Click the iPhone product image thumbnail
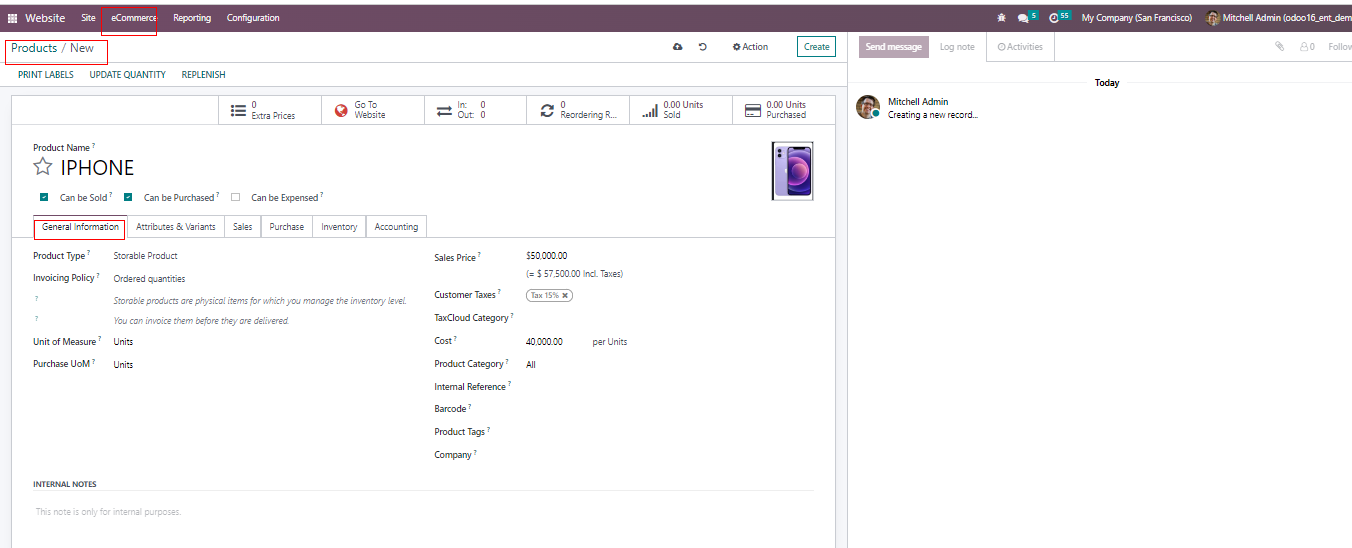The height and width of the screenshot is (548, 1352). [792, 171]
